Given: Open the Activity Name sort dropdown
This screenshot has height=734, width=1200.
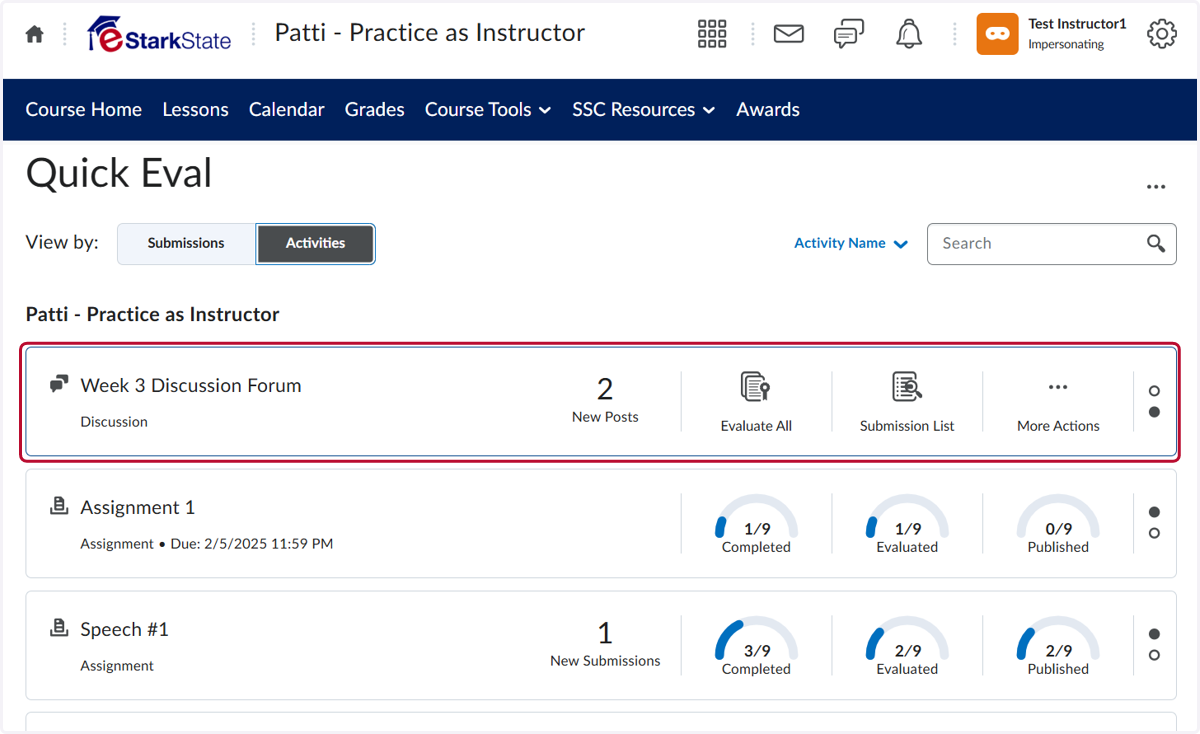Looking at the screenshot, I should pyautogui.click(x=851, y=243).
